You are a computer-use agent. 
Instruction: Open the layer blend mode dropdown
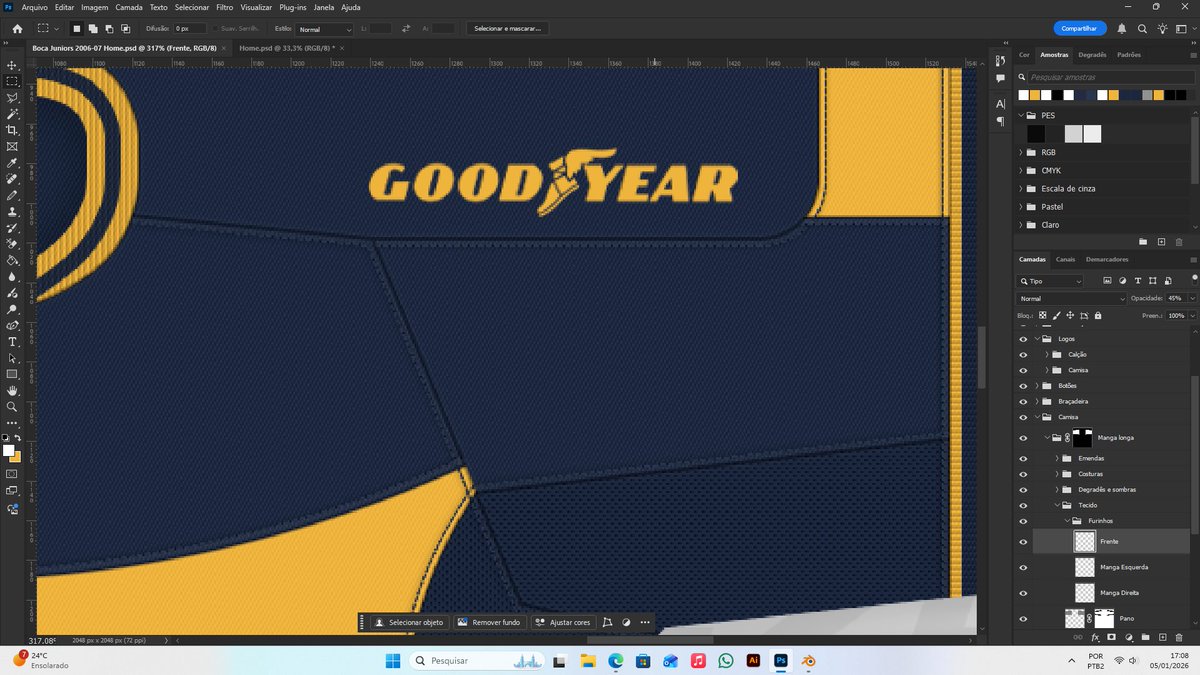[1072, 299]
